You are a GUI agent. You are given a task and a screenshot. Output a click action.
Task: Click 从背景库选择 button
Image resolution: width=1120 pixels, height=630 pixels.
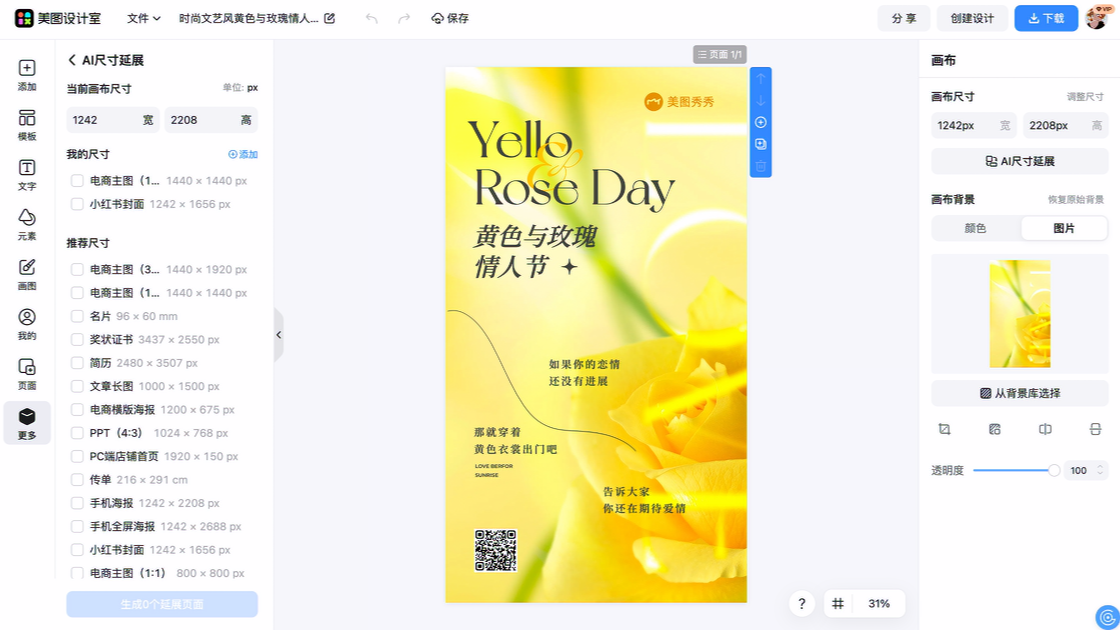click(1019, 393)
